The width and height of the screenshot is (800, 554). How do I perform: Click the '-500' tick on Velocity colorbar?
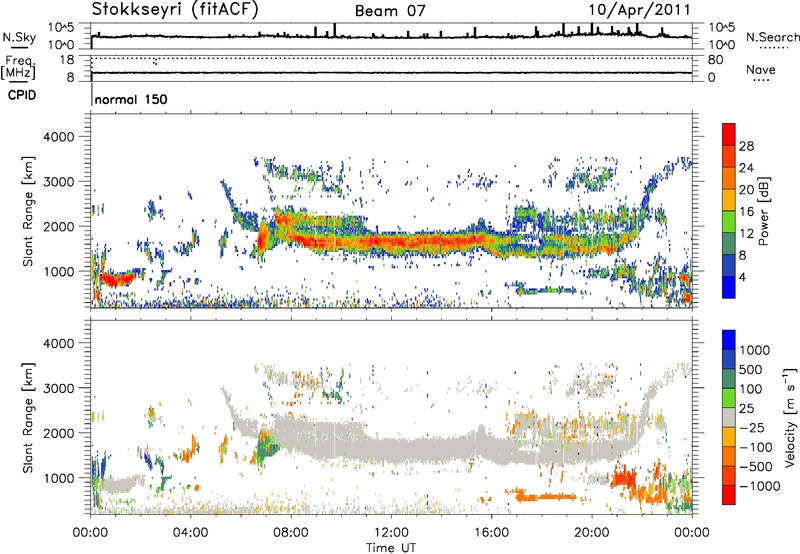[756, 466]
